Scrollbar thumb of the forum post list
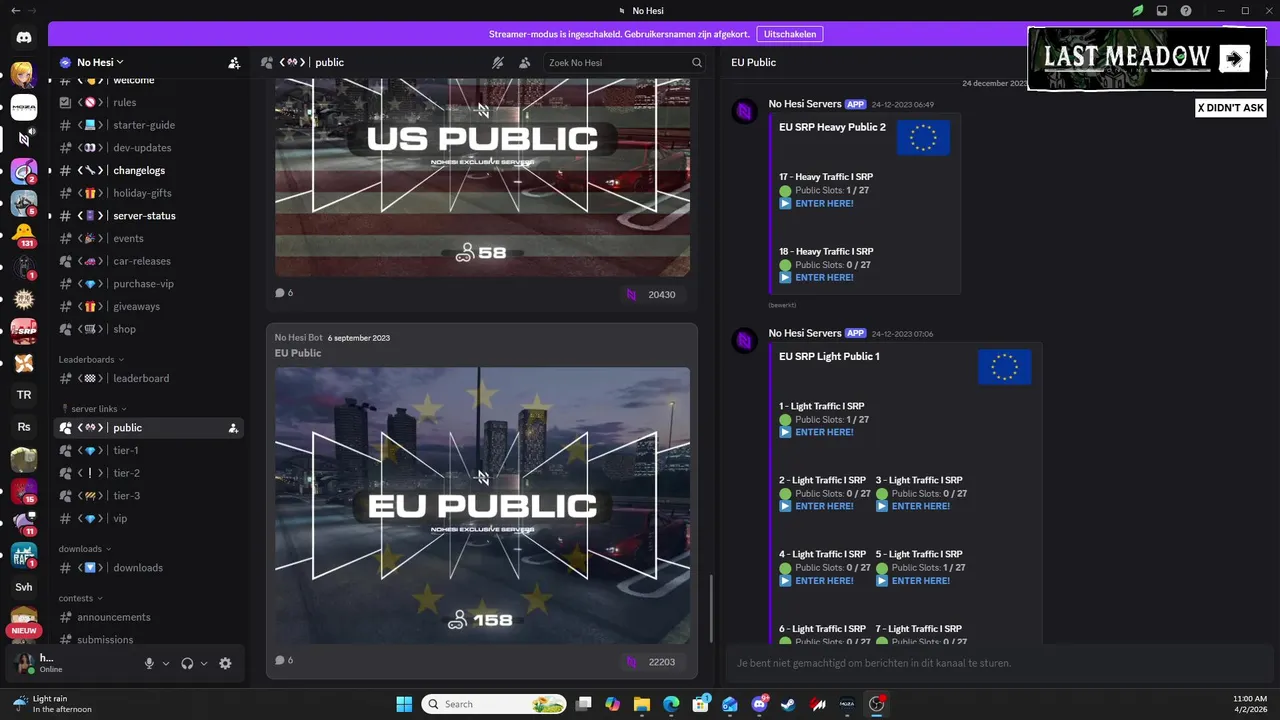This screenshot has height=720, width=1280. pyautogui.click(x=712, y=609)
